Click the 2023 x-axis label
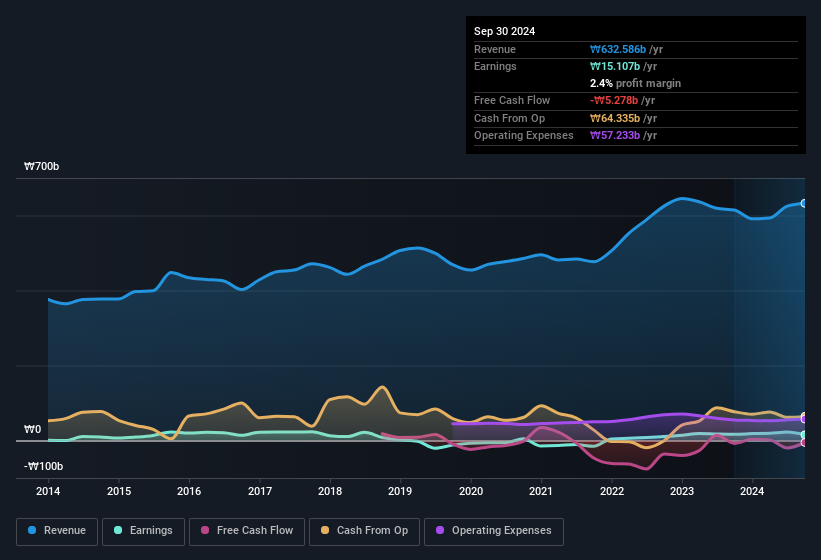Image resolution: width=821 pixels, height=560 pixels. tap(682, 491)
